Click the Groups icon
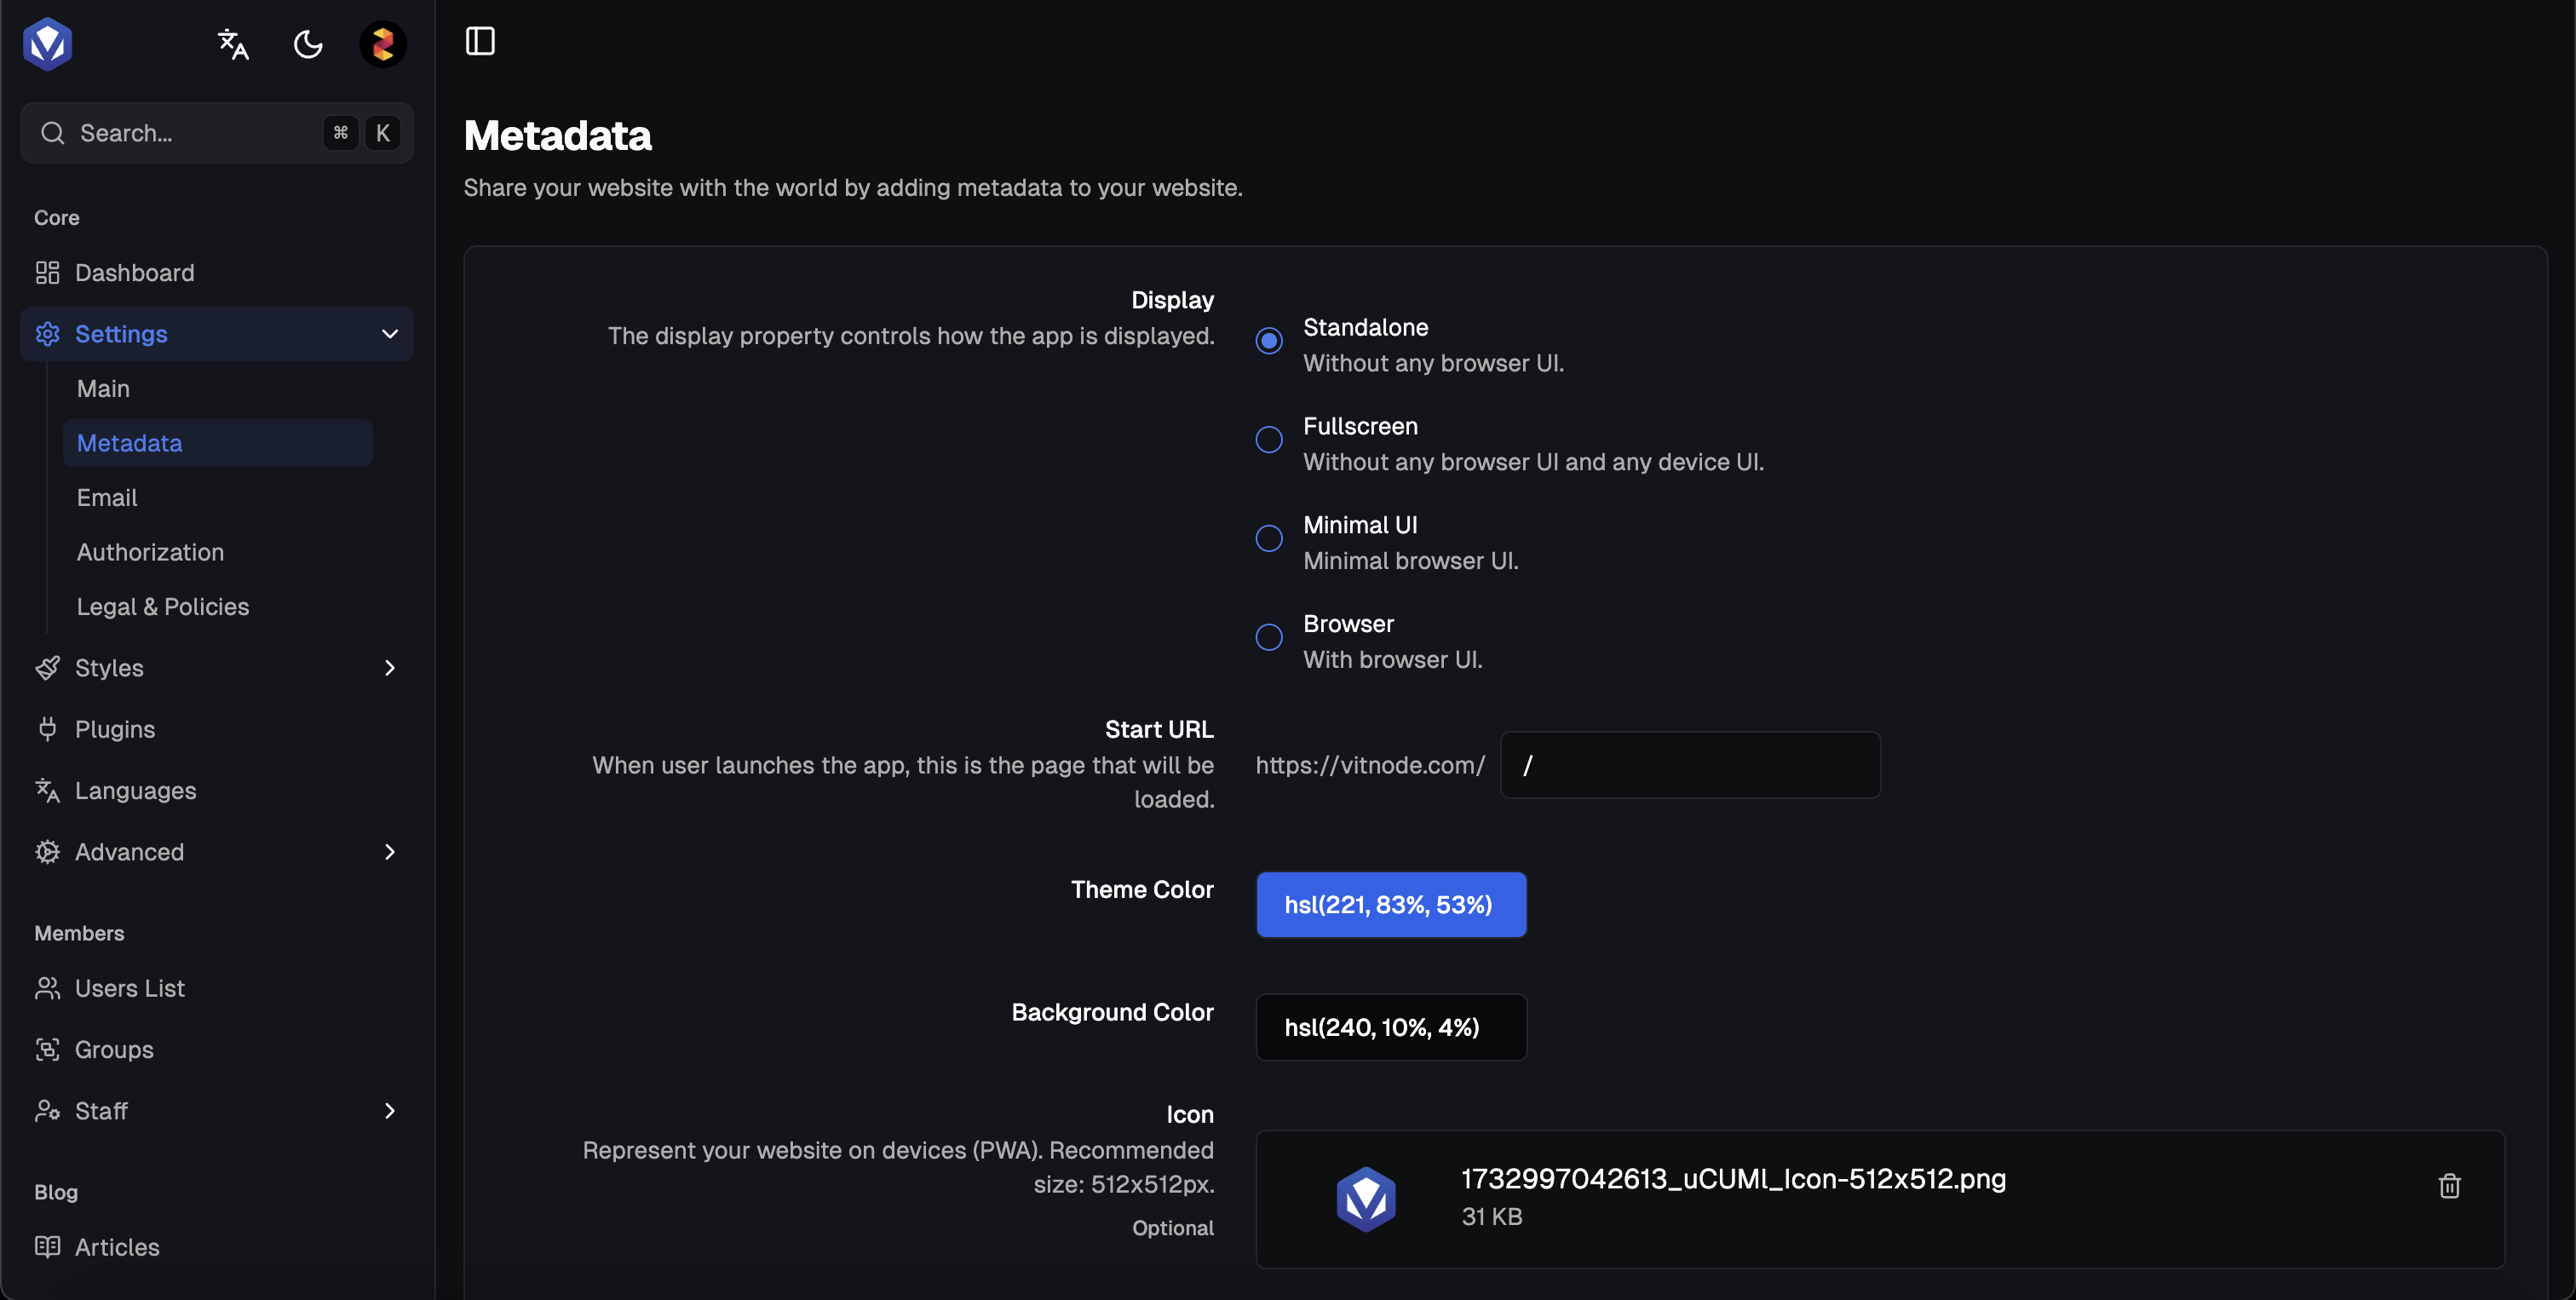Screen dimensions: 2576x1300 (47, 1050)
